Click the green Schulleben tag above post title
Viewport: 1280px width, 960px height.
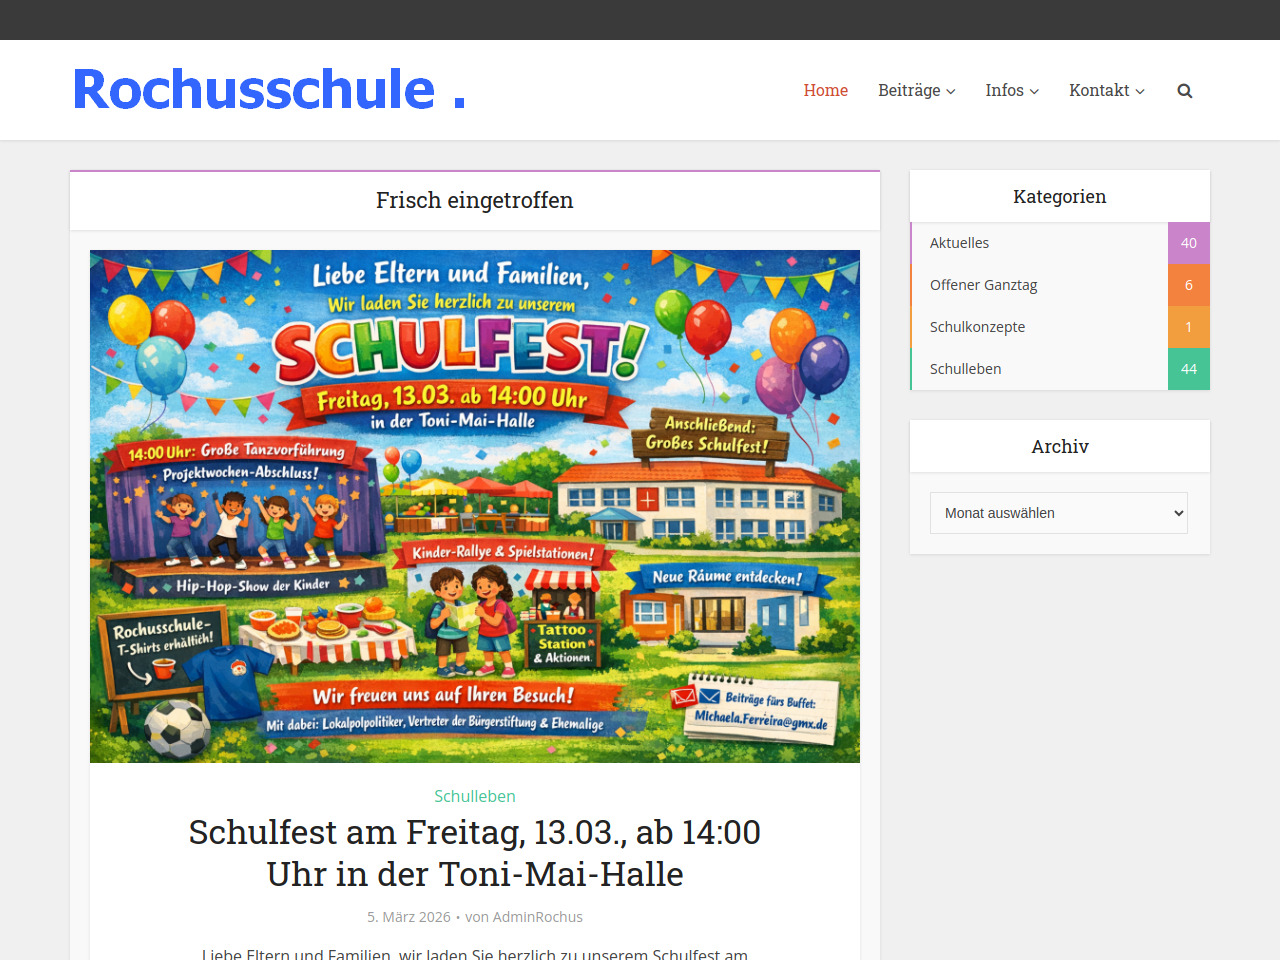475,796
